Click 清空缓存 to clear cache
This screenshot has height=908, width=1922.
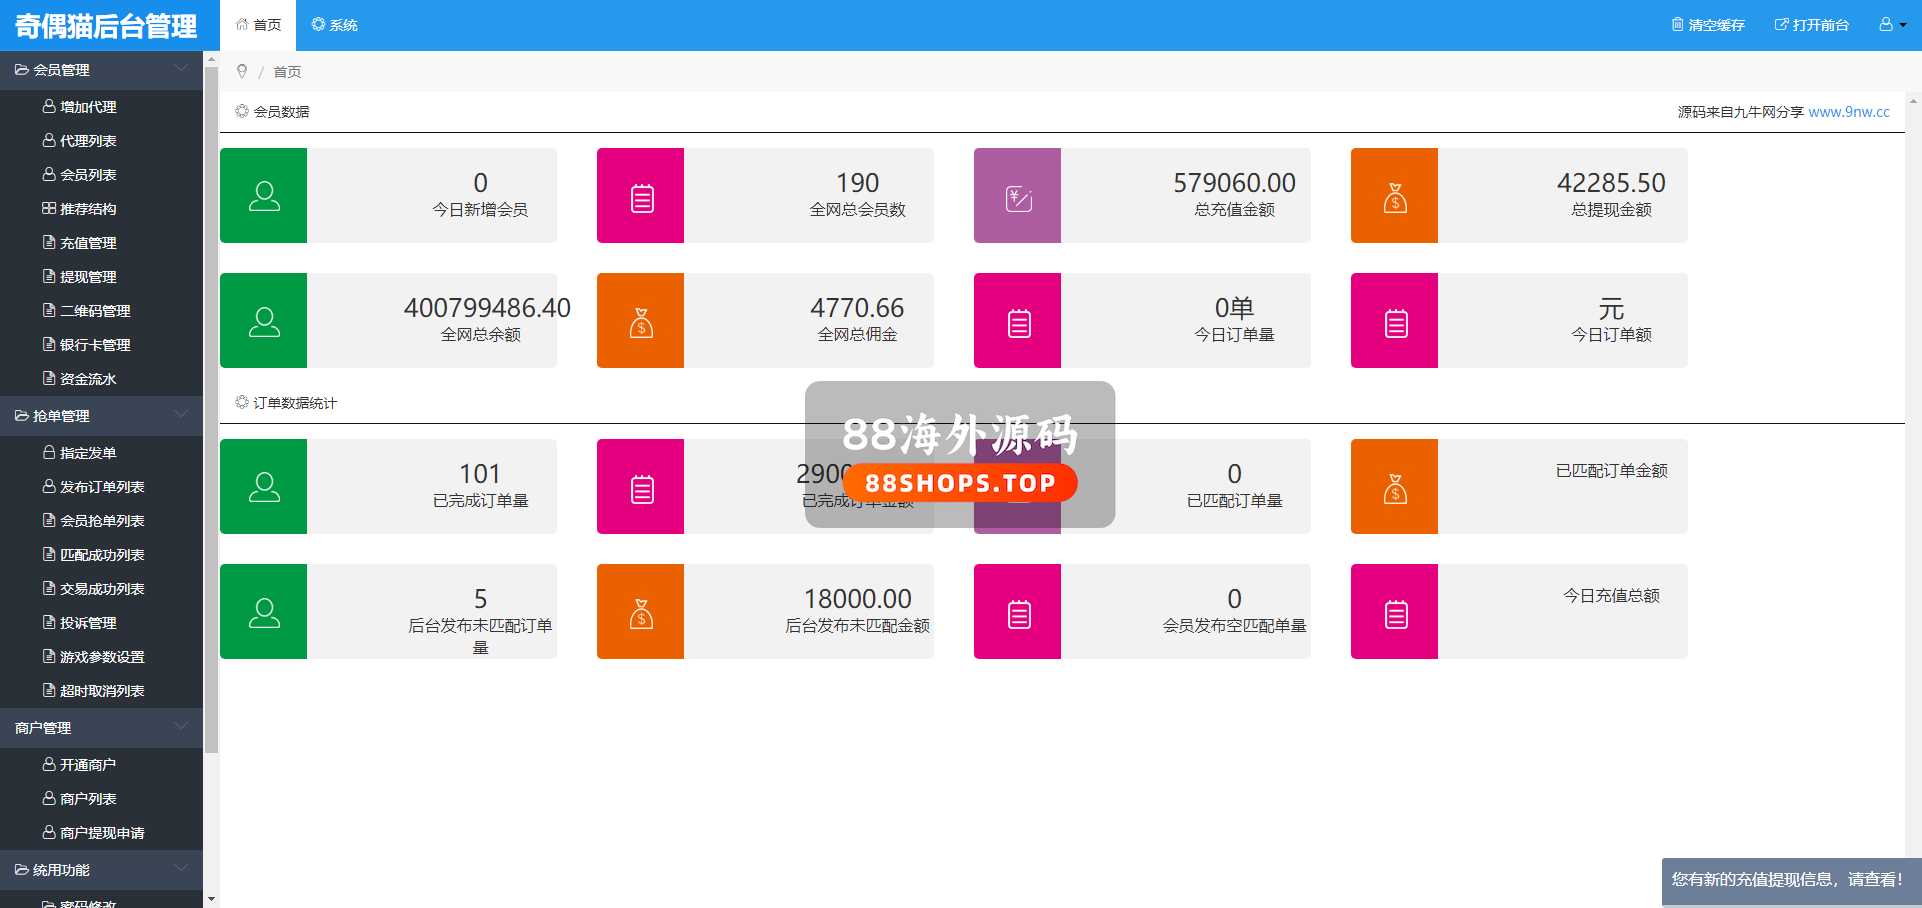[x=1708, y=25]
